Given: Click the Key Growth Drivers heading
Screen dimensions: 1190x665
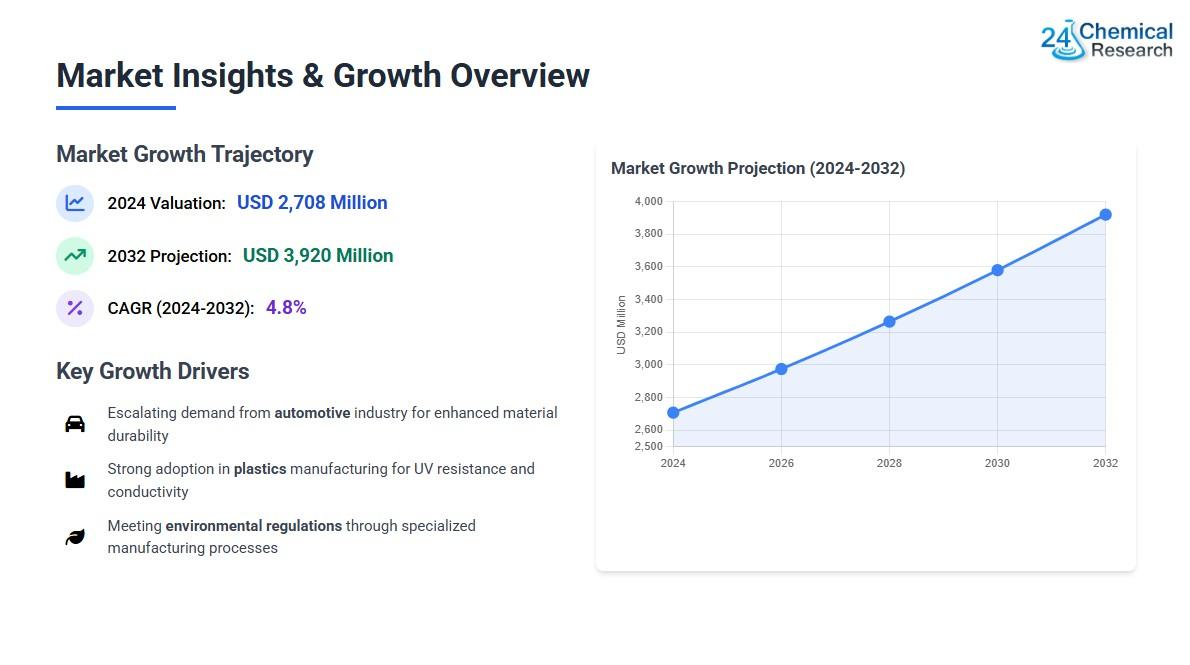Looking at the screenshot, I should click(x=153, y=371).
